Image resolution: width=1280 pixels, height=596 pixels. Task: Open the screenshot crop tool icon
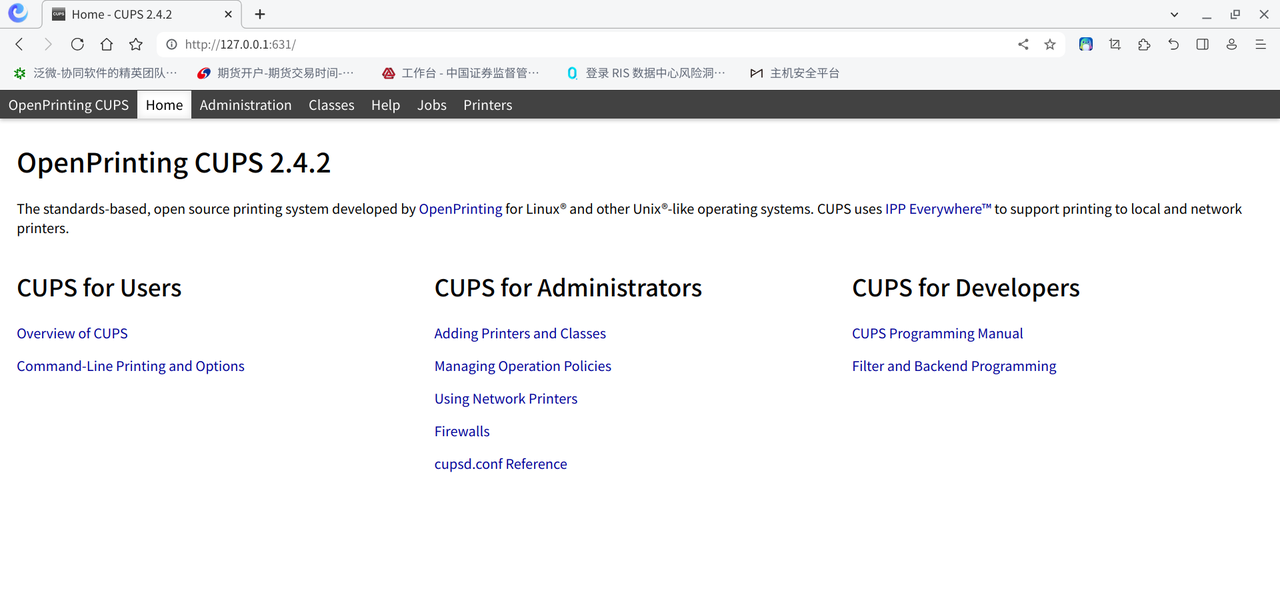point(1115,44)
